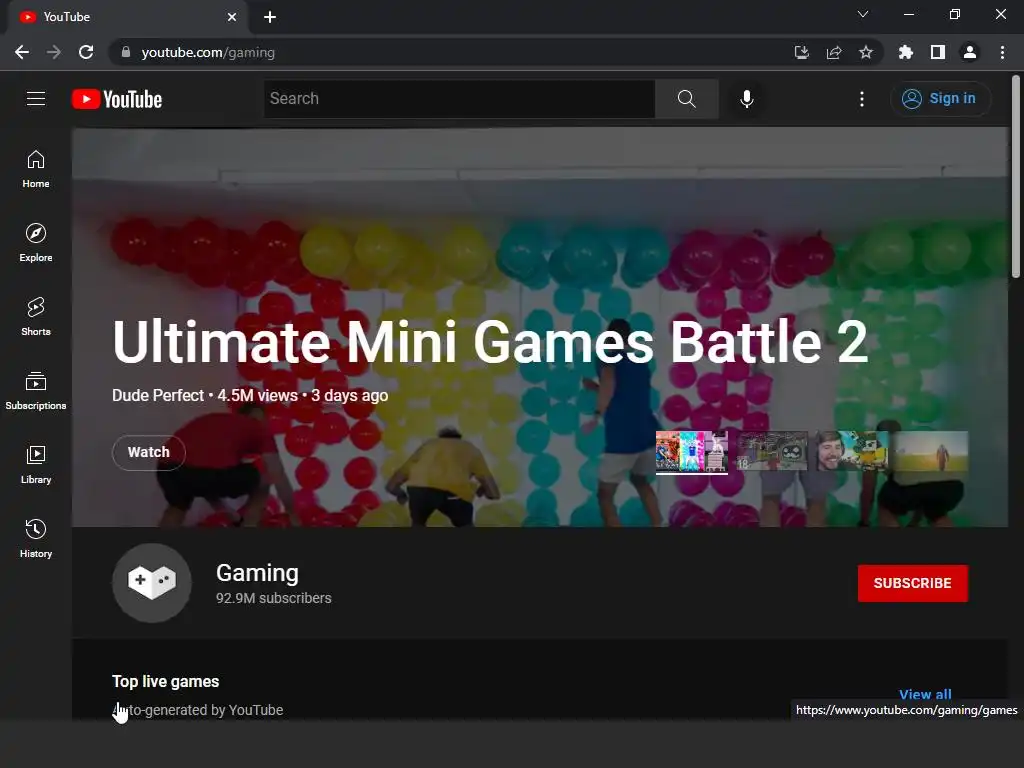Select the YouTube browser tab

point(127,17)
